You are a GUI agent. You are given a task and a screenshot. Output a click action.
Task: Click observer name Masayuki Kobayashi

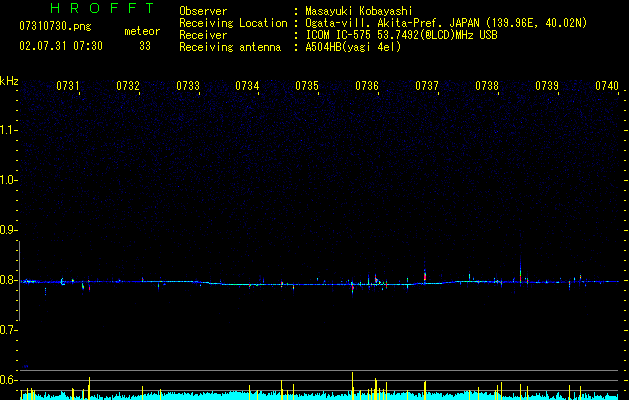pos(359,11)
